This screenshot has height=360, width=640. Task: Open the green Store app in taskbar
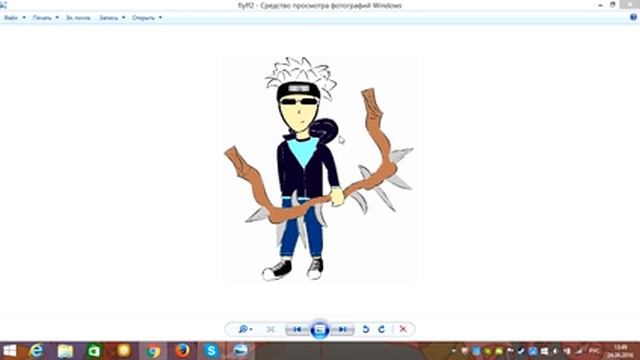click(94, 351)
